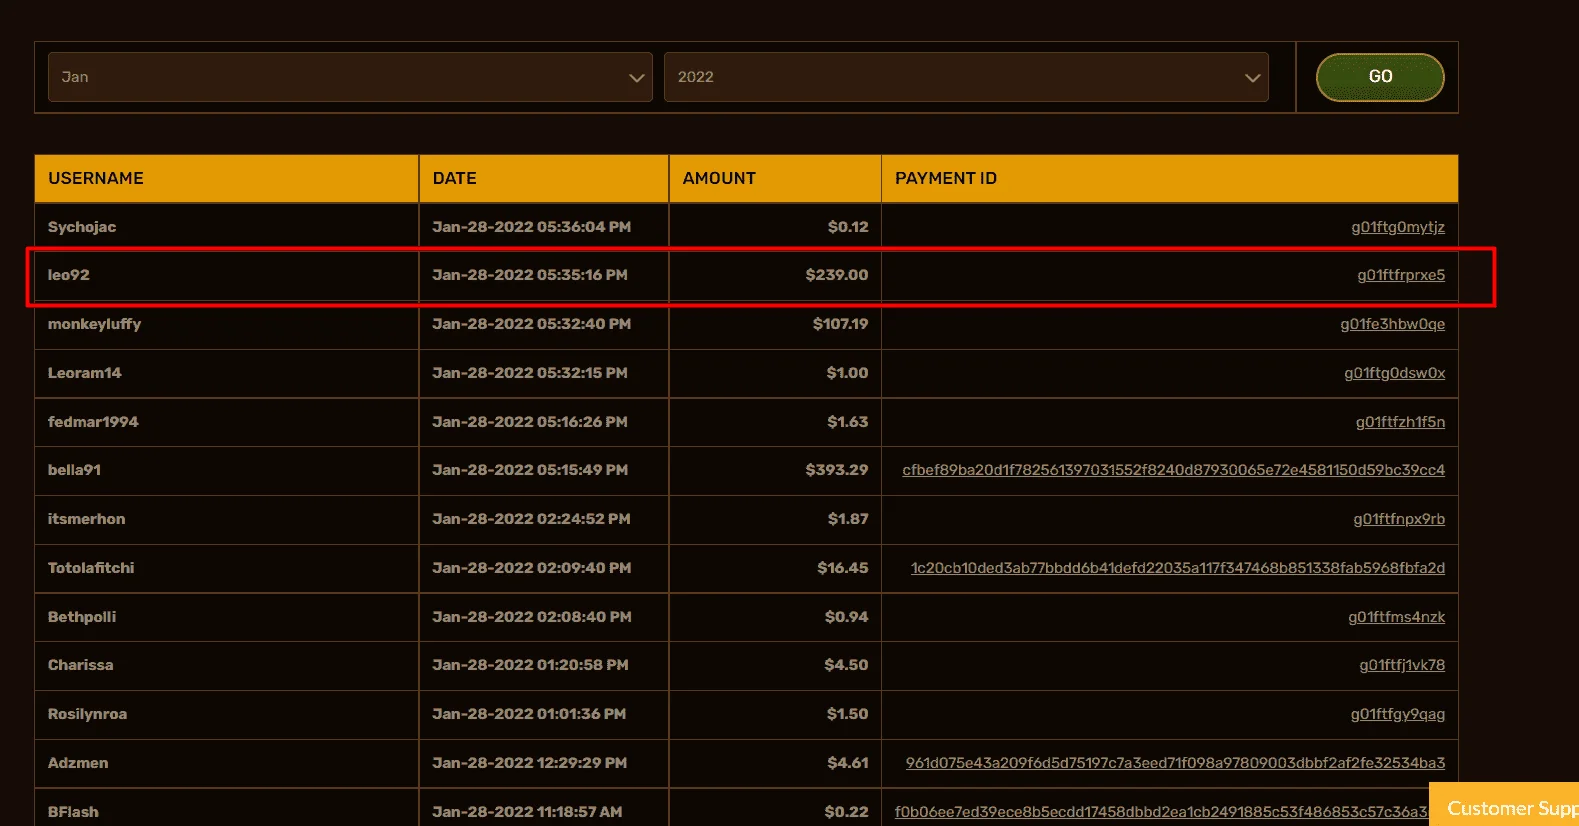Open payment ID link g01ftg0mytjz
The height and width of the screenshot is (826, 1579).
pyautogui.click(x=1398, y=227)
